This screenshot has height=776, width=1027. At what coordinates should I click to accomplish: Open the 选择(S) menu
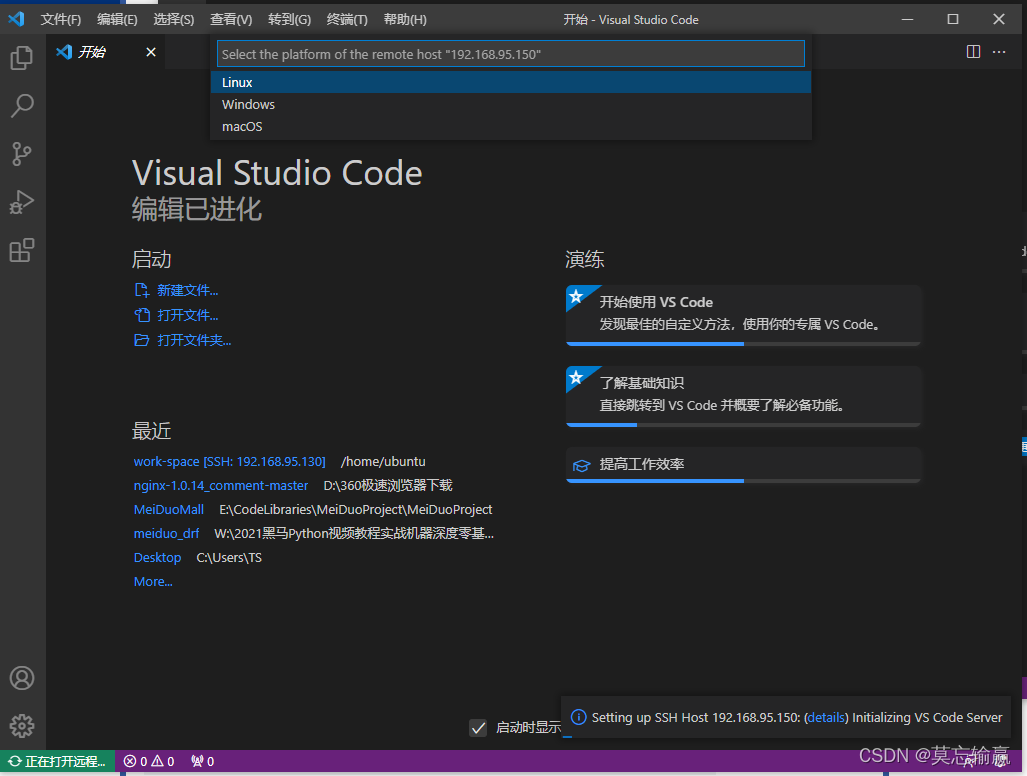(174, 20)
